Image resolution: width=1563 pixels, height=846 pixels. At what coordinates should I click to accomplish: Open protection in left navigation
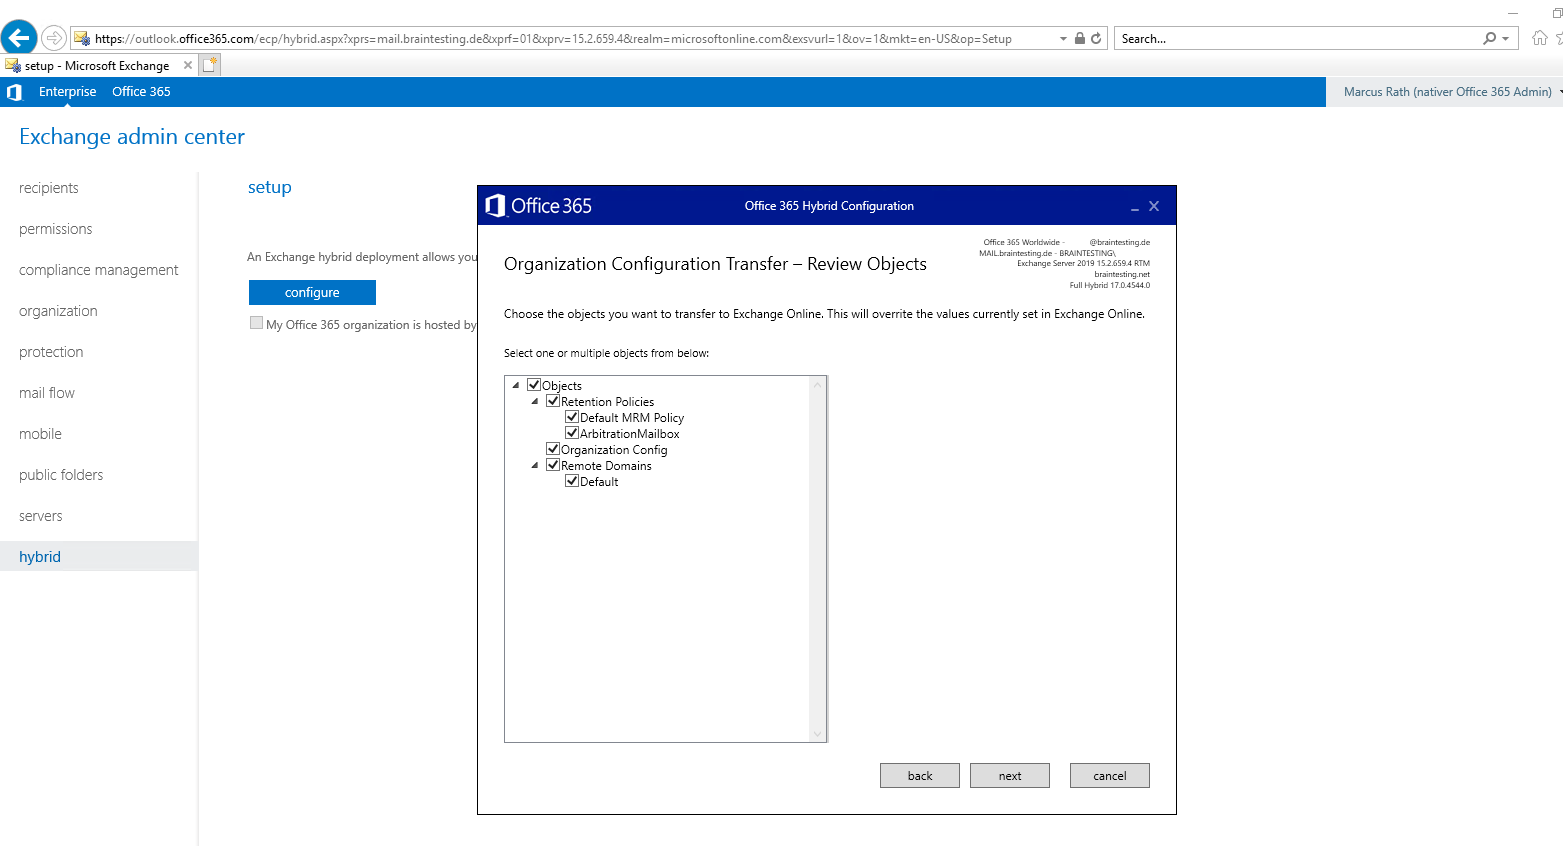pyautogui.click(x=51, y=352)
